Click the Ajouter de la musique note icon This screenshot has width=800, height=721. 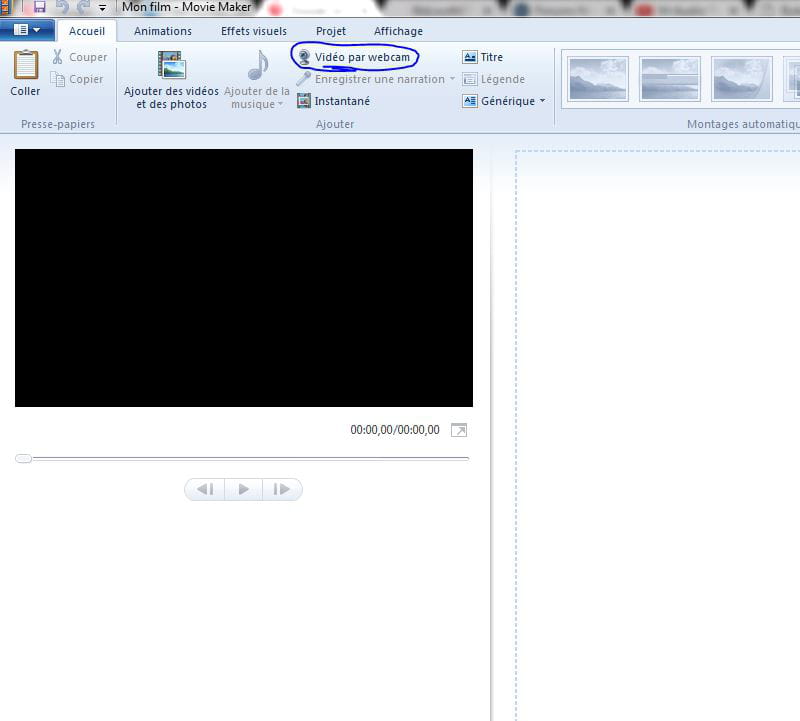pos(258,65)
